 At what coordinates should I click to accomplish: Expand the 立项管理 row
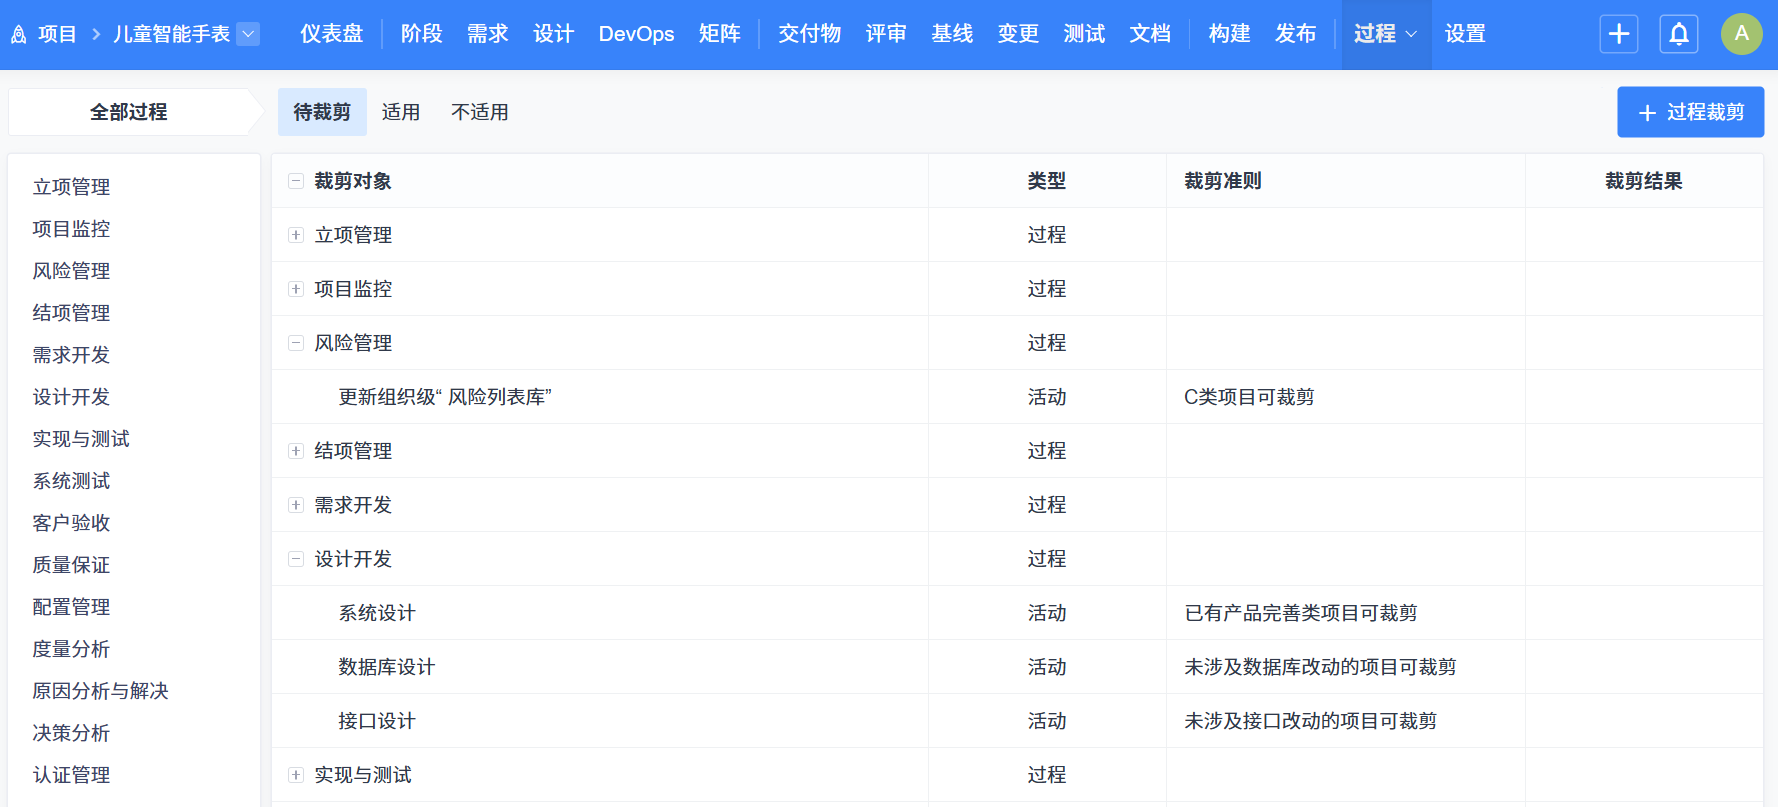[296, 235]
